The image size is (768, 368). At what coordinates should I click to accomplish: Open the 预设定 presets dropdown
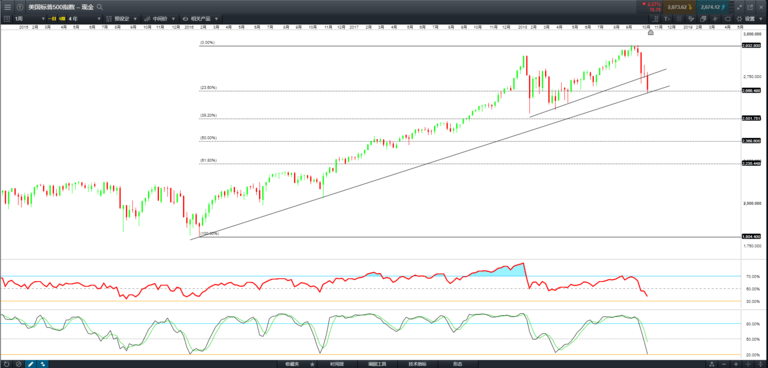click(x=121, y=19)
